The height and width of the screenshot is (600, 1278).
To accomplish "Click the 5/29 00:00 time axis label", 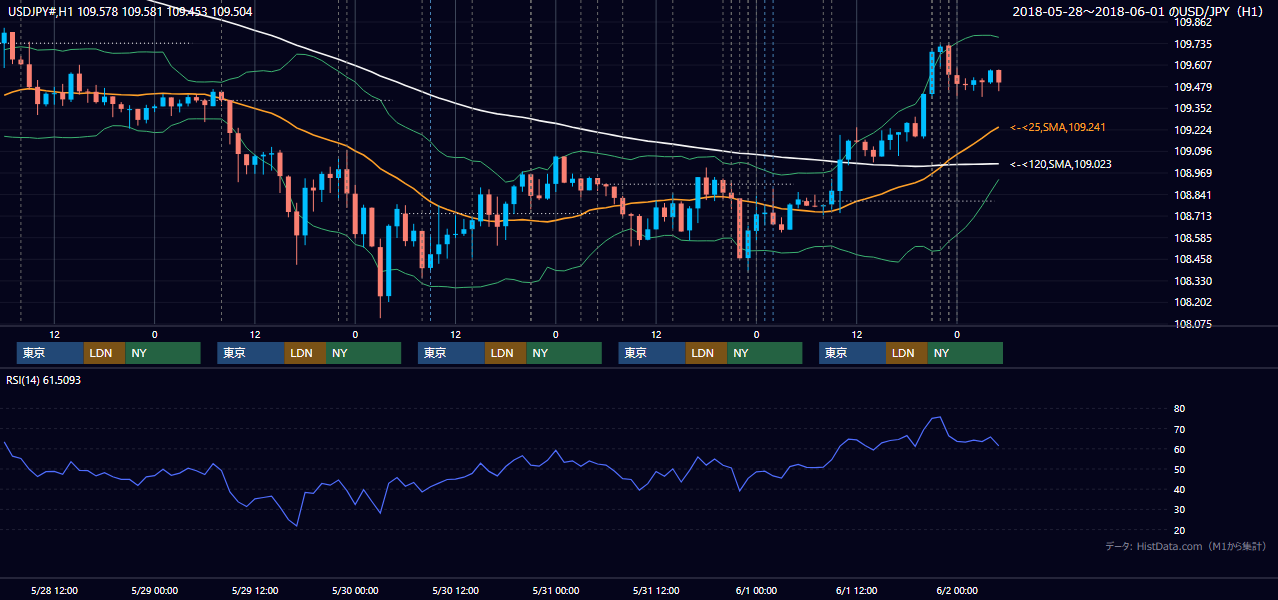I will pyautogui.click(x=155, y=590).
